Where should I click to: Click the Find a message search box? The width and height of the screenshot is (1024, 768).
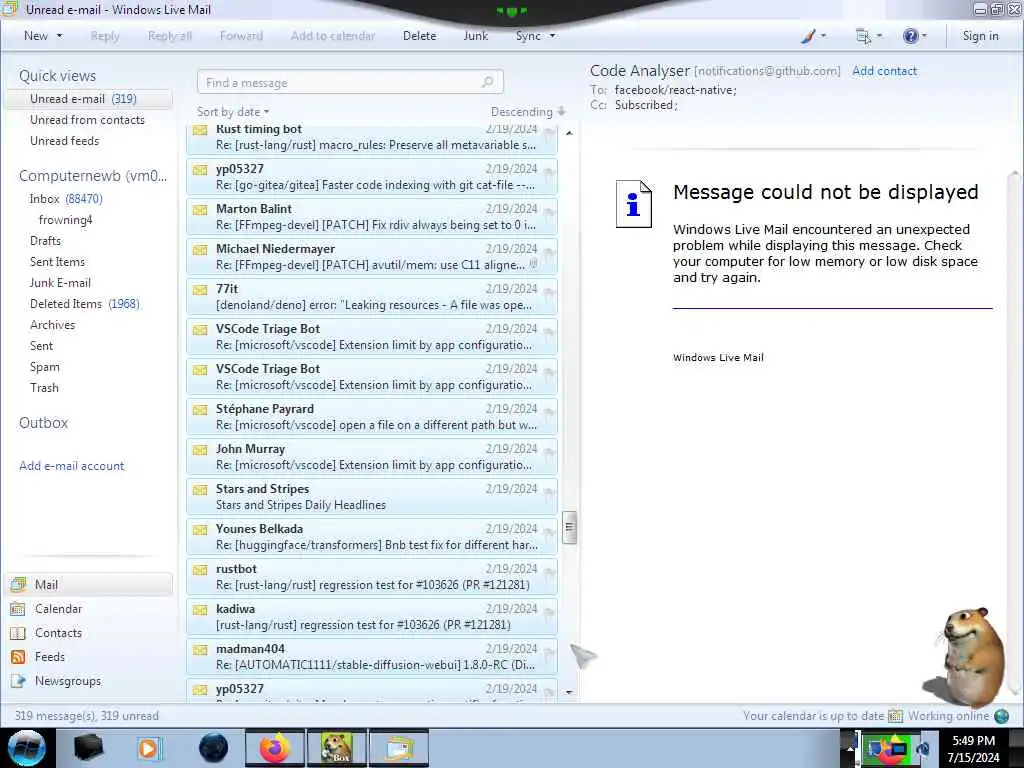point(350,82)
